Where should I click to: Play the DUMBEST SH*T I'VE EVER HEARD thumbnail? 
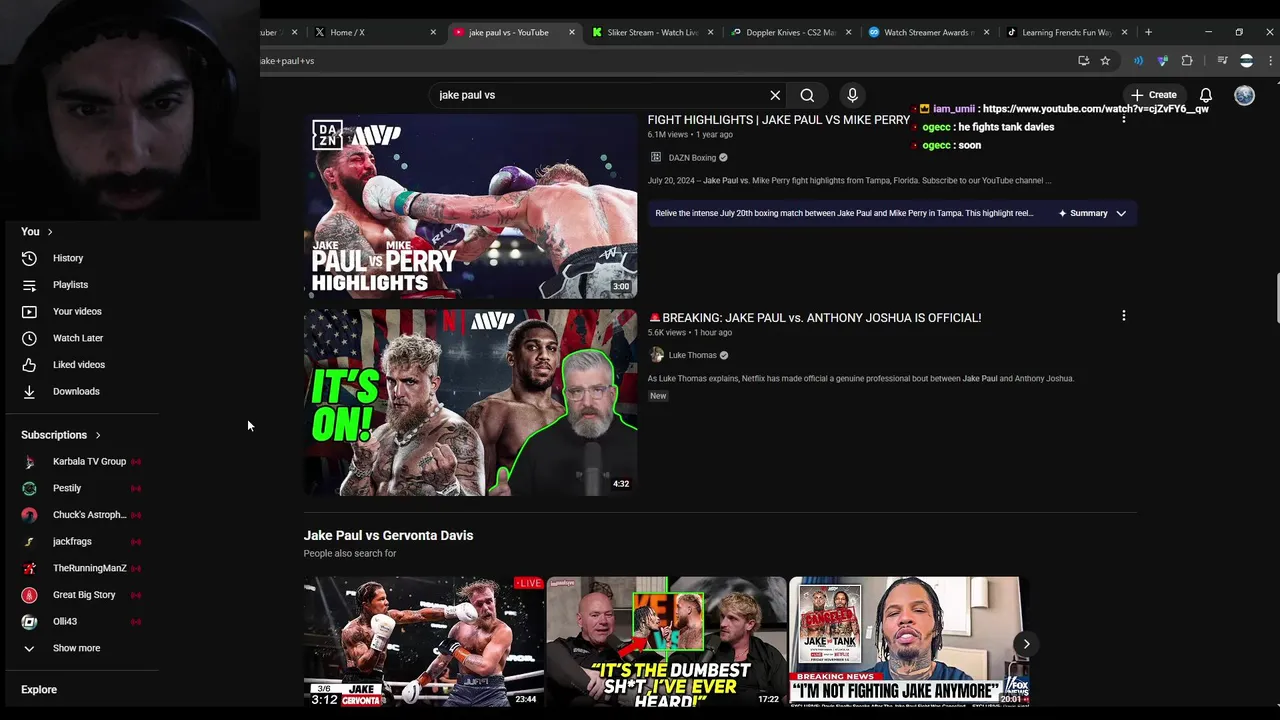coord(667,641)
